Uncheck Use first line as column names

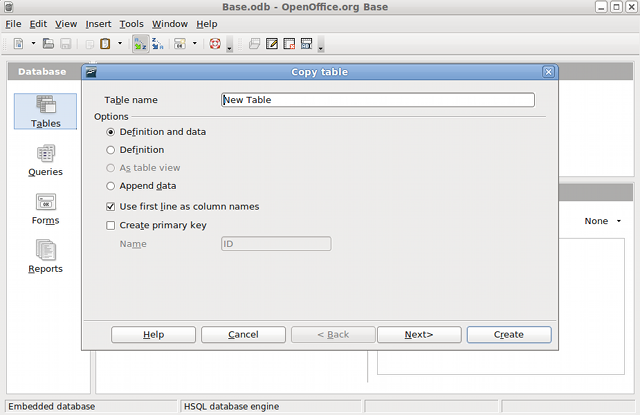[x=111, y=207]
